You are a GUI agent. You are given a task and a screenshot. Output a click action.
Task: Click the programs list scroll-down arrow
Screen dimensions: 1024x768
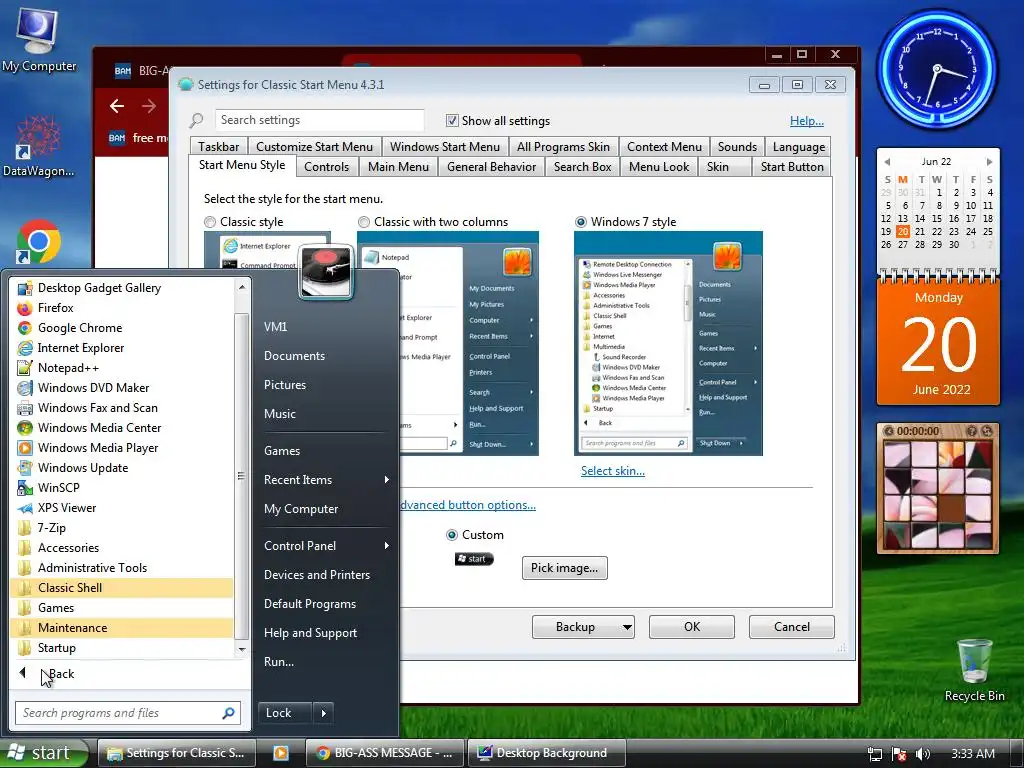(x=242, y=649)
